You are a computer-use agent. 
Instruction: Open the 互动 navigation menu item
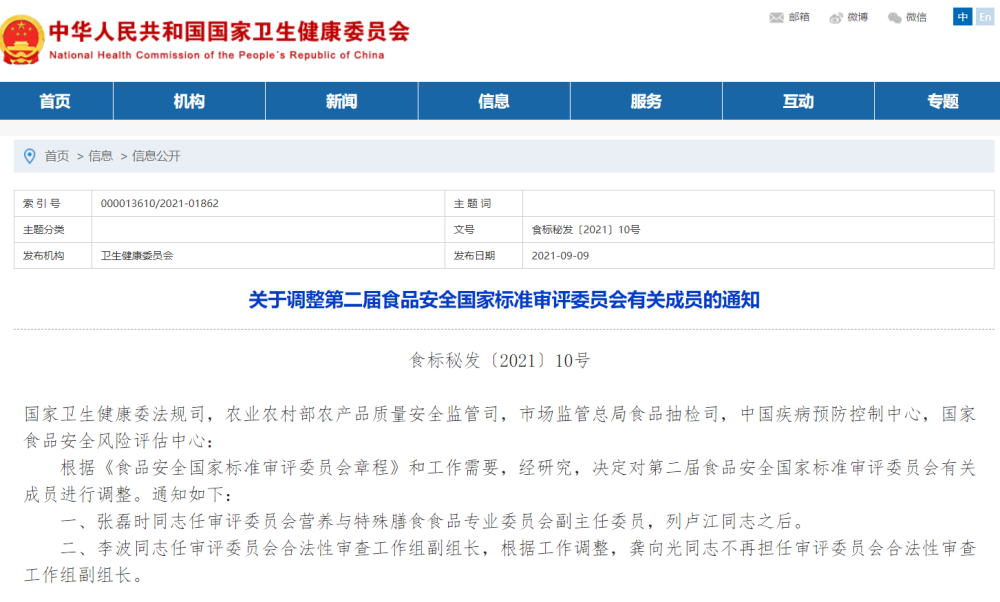coord(798,101)
